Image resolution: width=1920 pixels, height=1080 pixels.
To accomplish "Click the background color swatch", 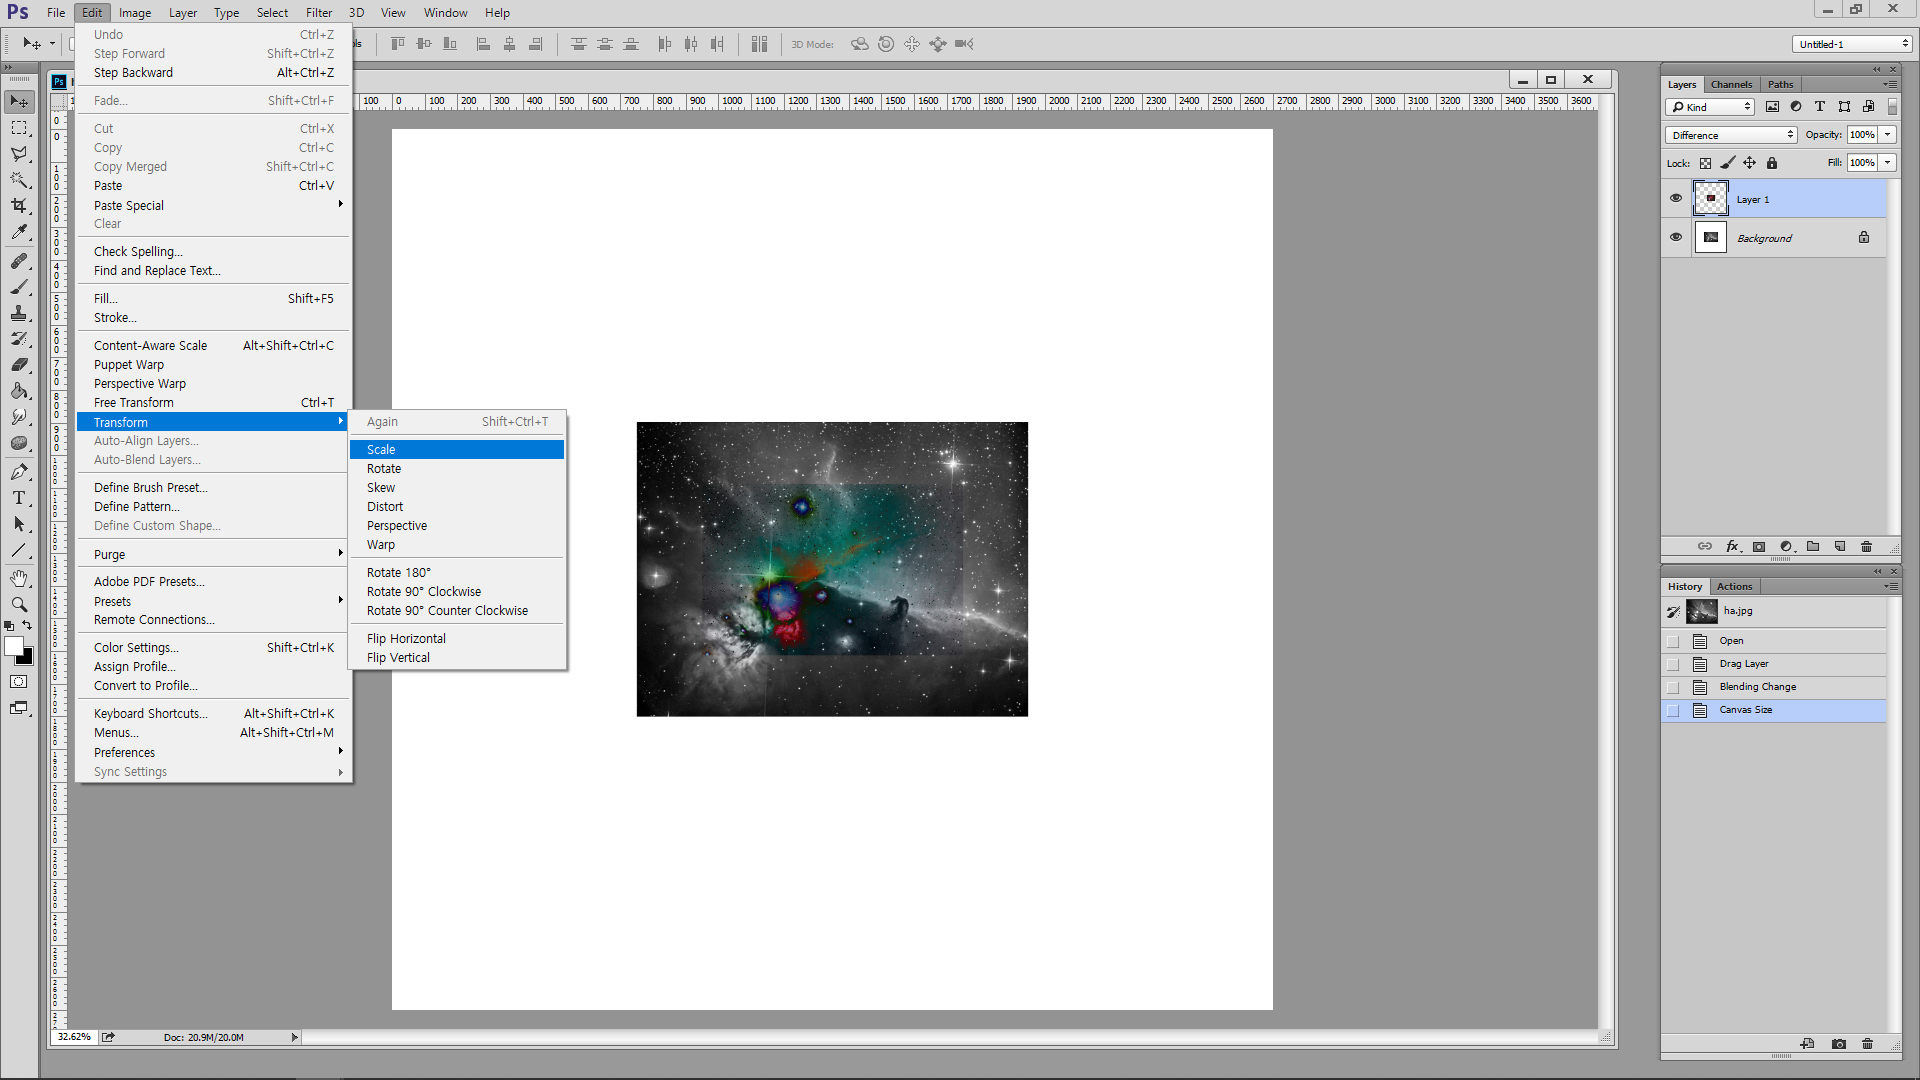I will click(x=27, y=659).
